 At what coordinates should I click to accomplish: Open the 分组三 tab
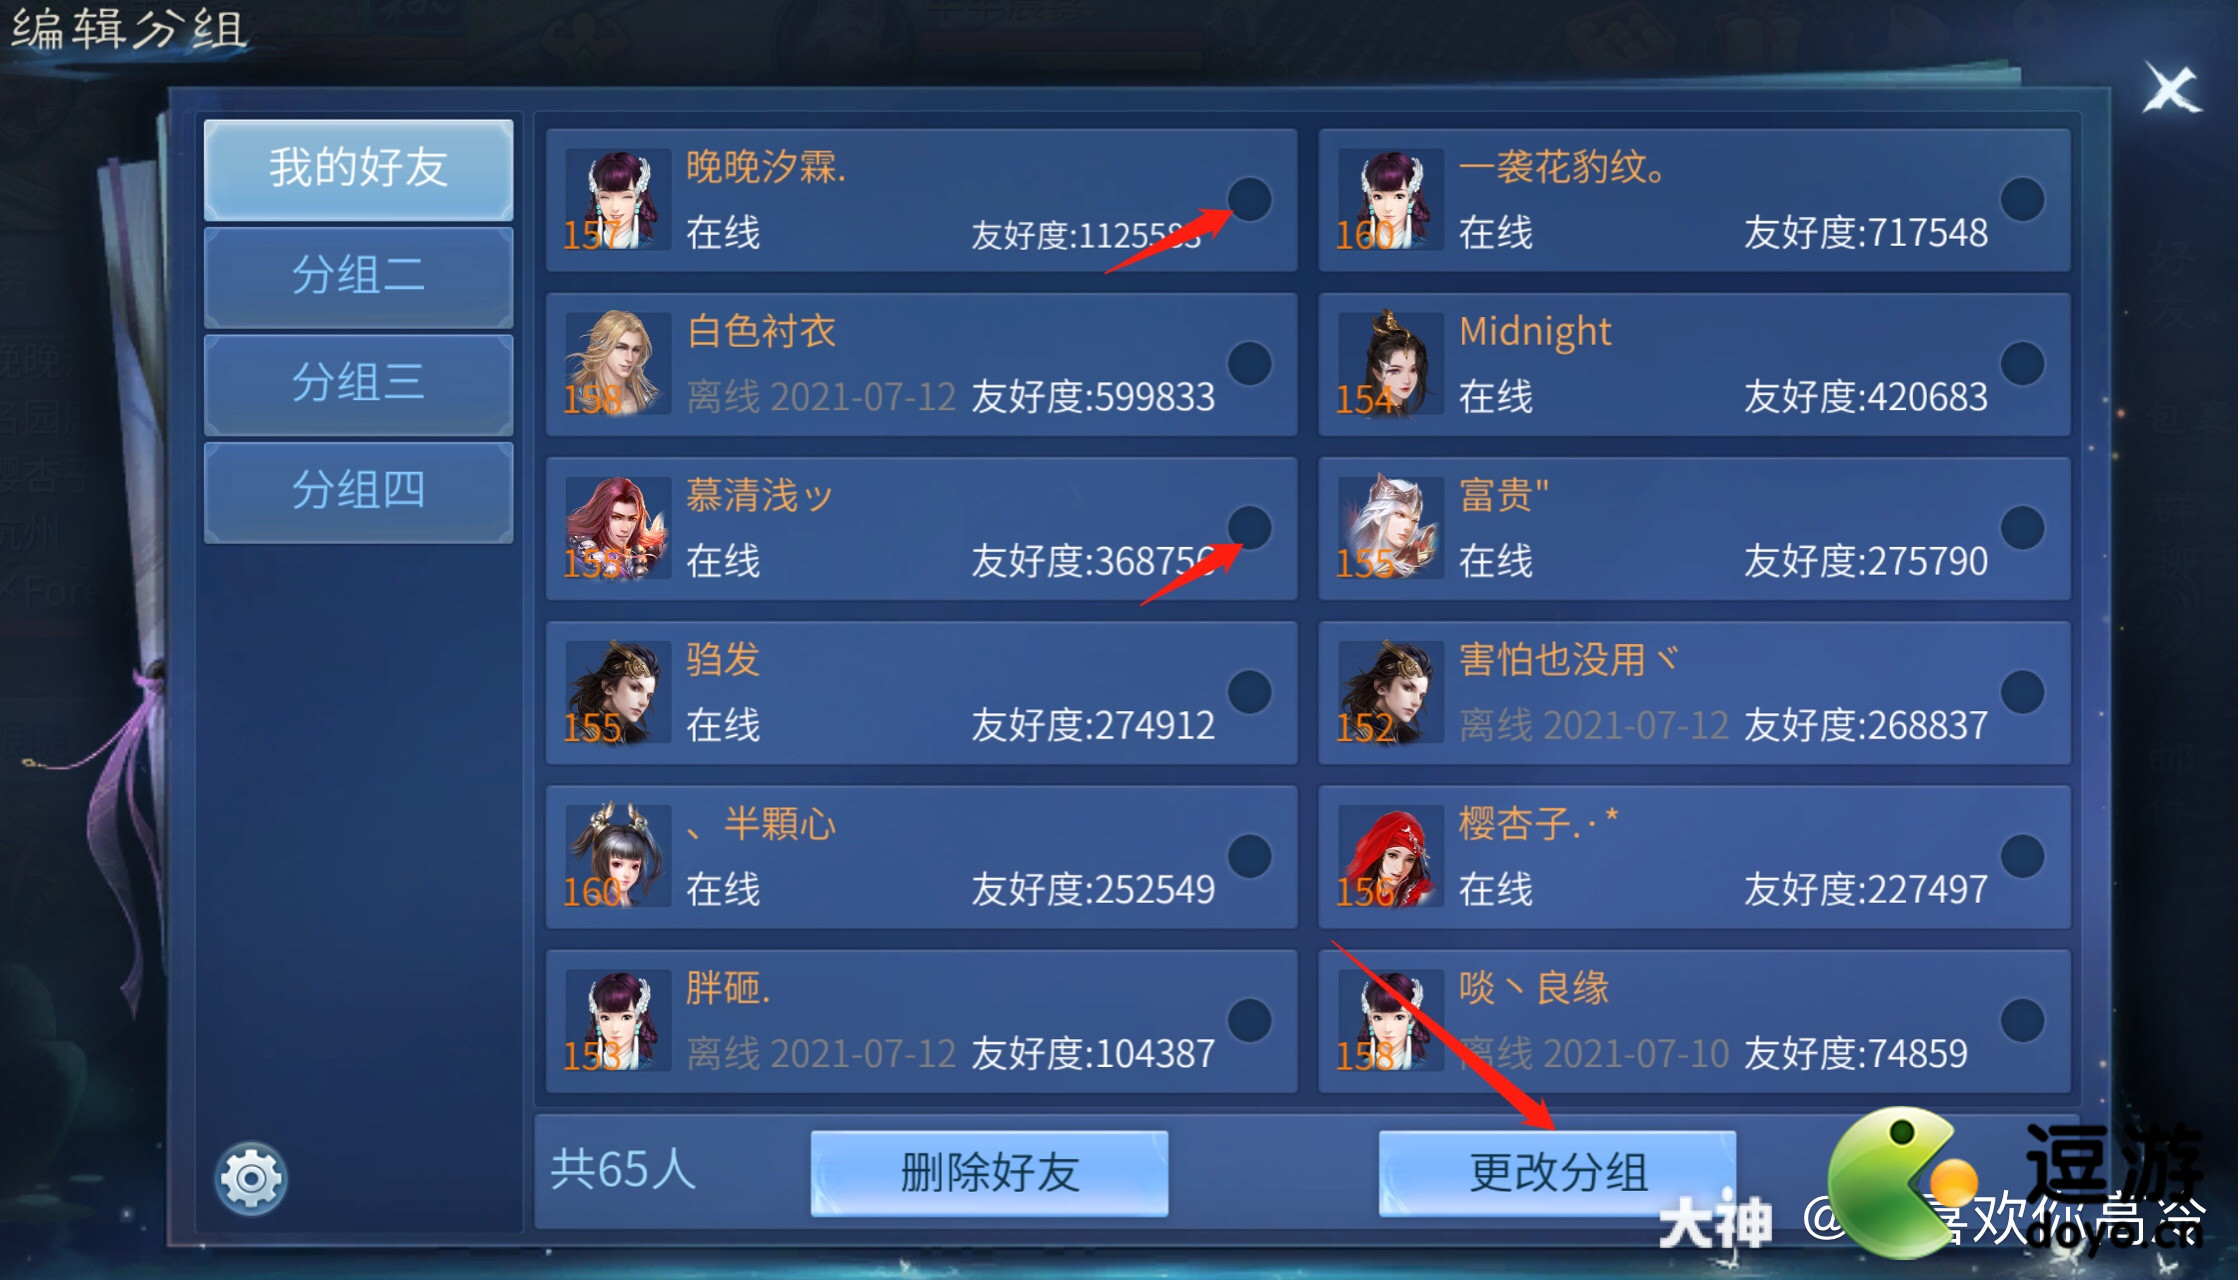click(358, 384)
